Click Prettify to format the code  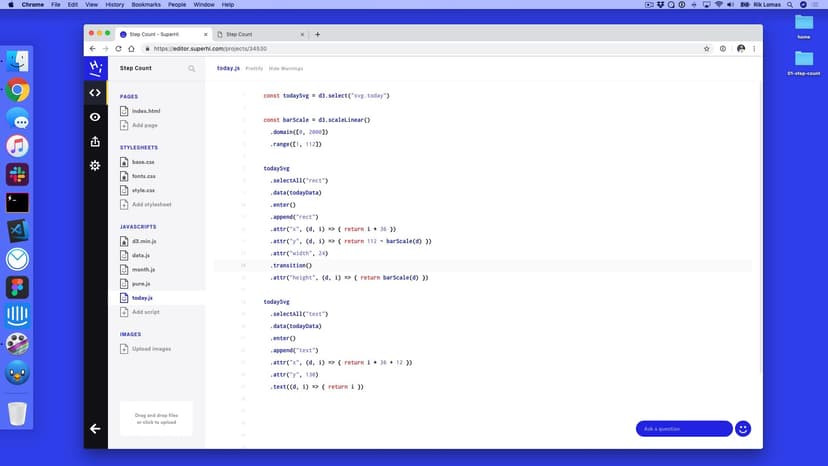[x=255, y=69]
